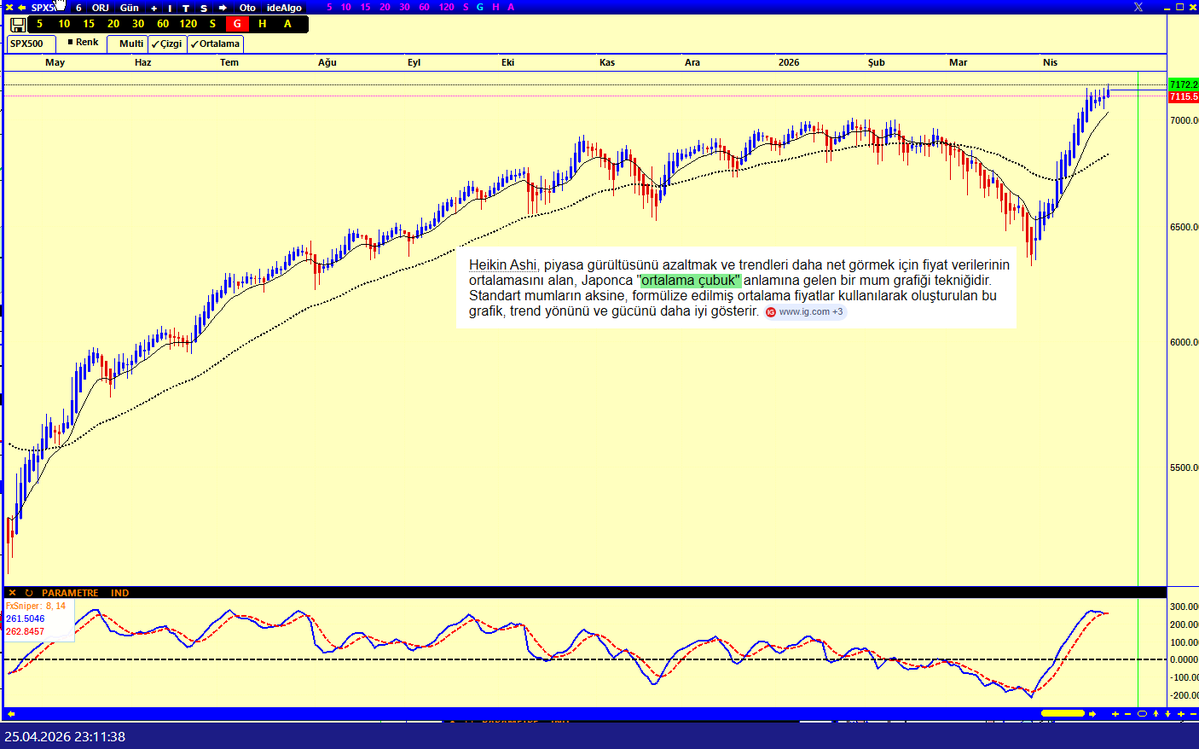Click the X logo icon at top right

(x=1138, y=7)
